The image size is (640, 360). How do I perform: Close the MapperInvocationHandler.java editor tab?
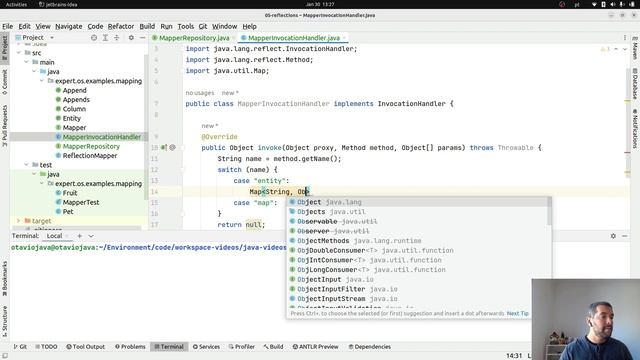coord(344,38)
